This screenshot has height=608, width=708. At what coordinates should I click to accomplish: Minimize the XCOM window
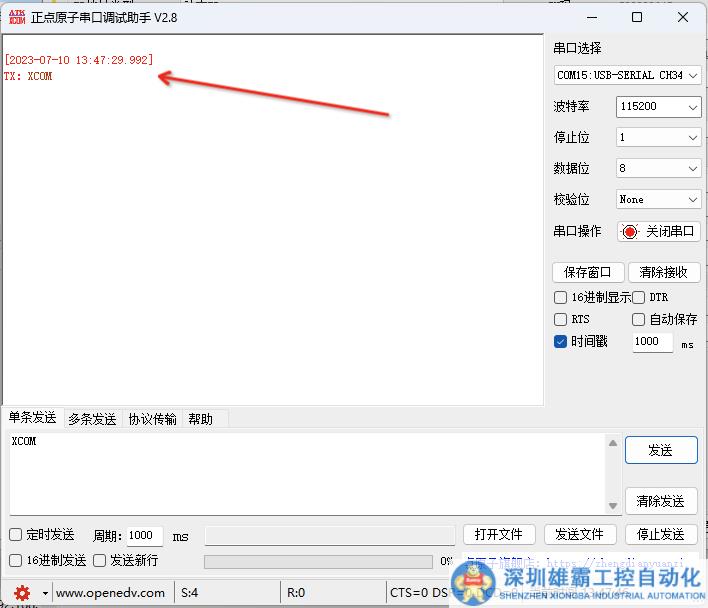(590, 17)
